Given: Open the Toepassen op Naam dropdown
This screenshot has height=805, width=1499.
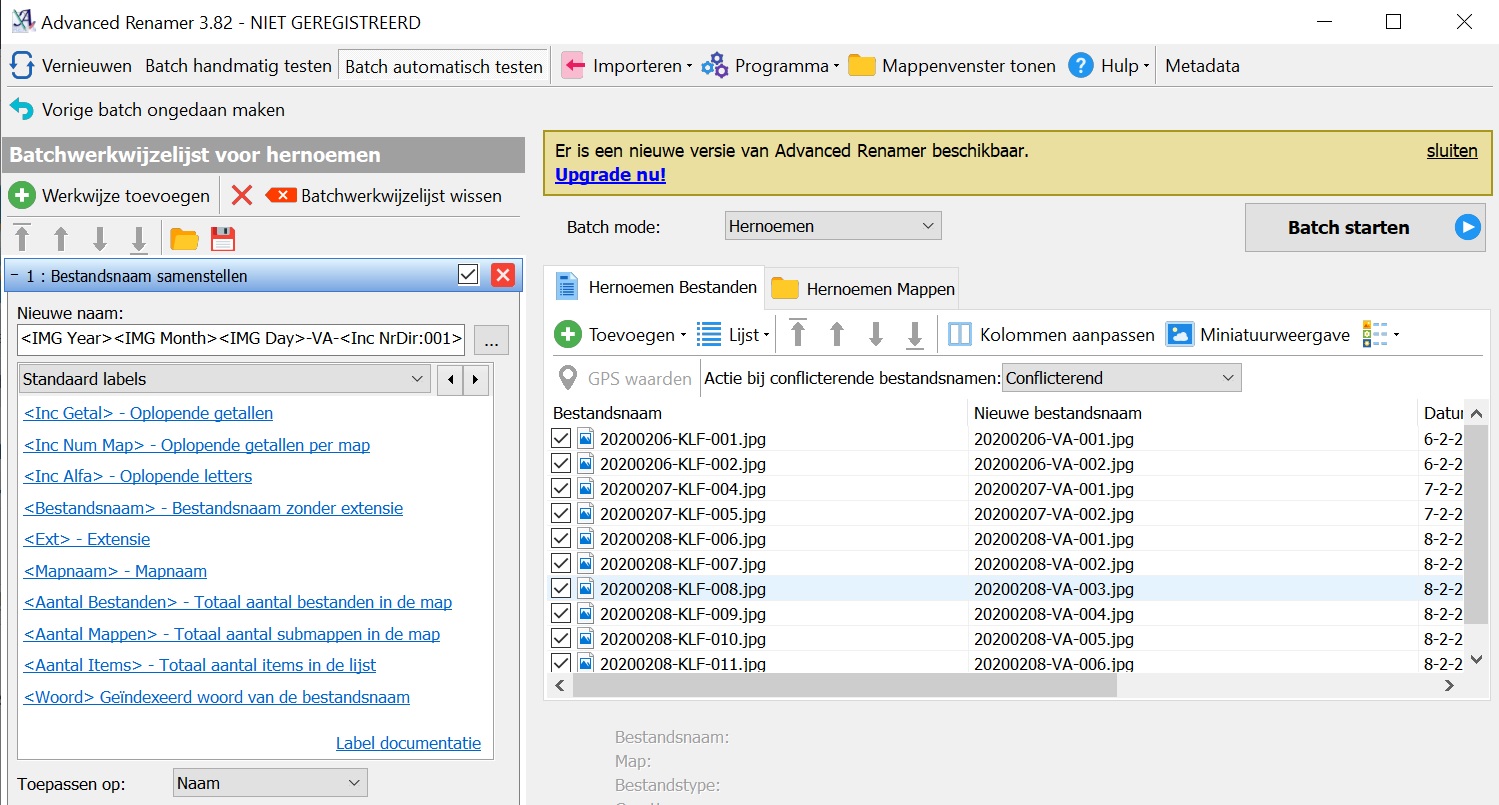Looking at the screenshot, I should click(270, 783).
